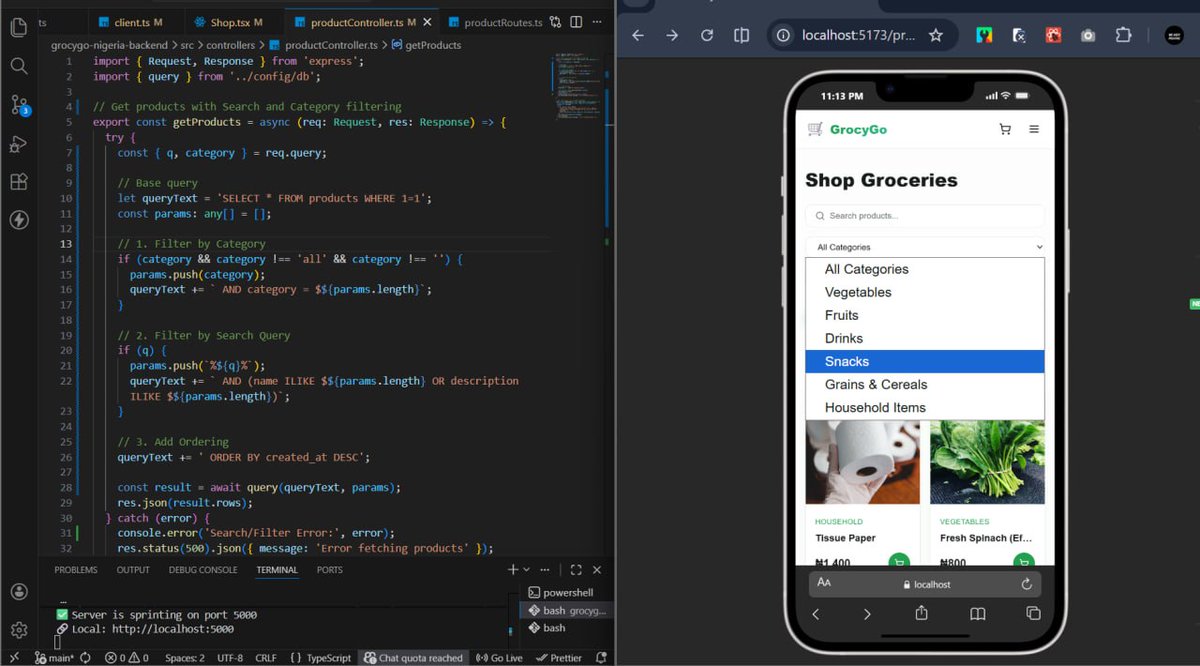Choose Household Items from category list
Screen dimensions: 1200x666
click(925, 407)
